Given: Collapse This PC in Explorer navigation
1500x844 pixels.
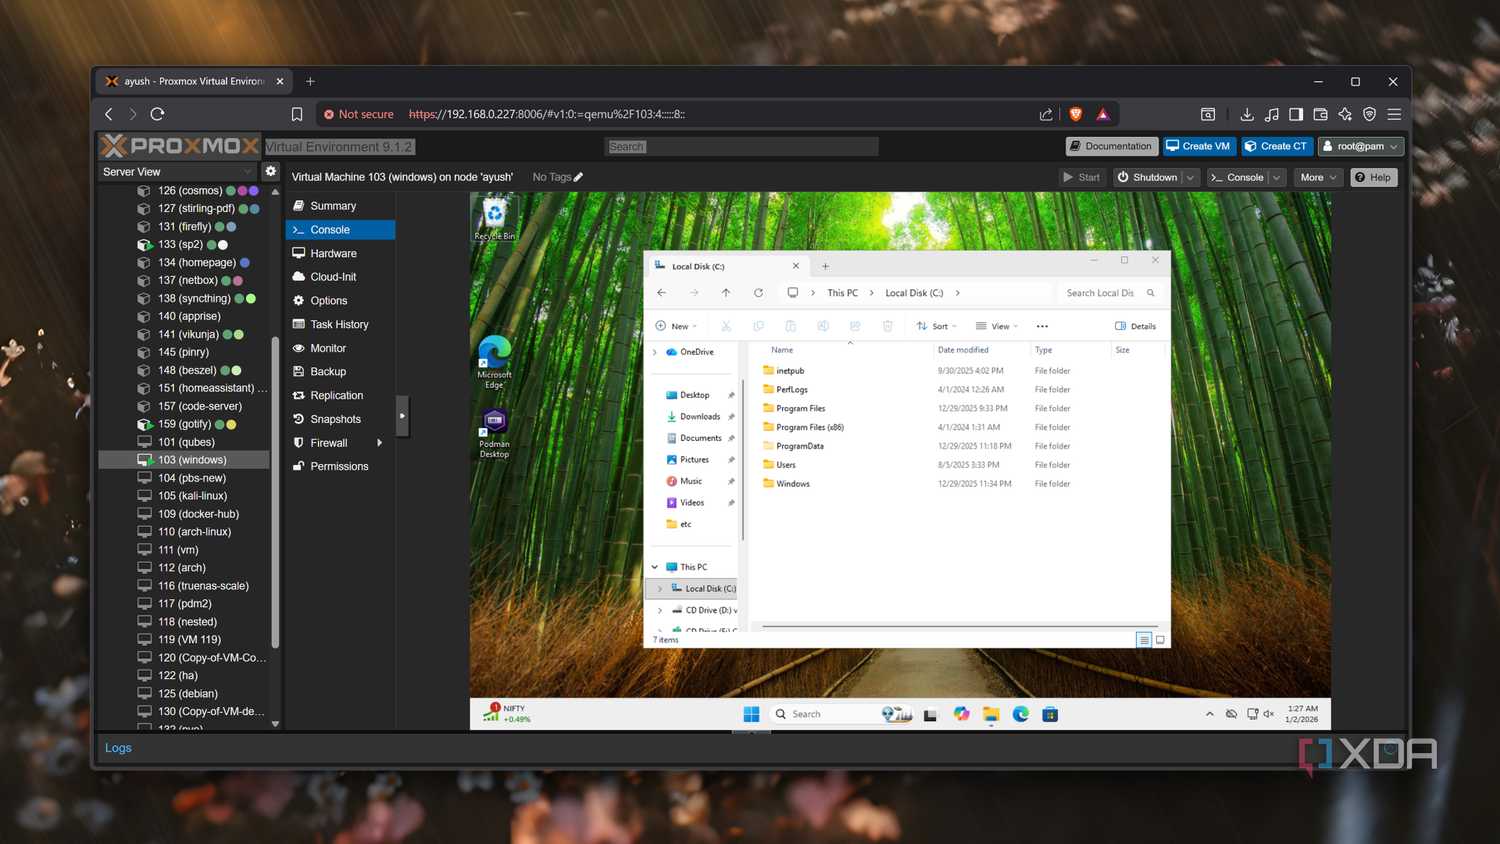Looking at the screenshot, I should pyautogui.click(x=655, y=567).
